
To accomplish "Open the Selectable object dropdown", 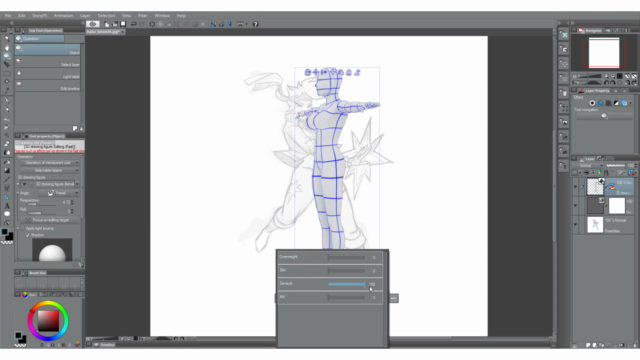I will point(50,170).
